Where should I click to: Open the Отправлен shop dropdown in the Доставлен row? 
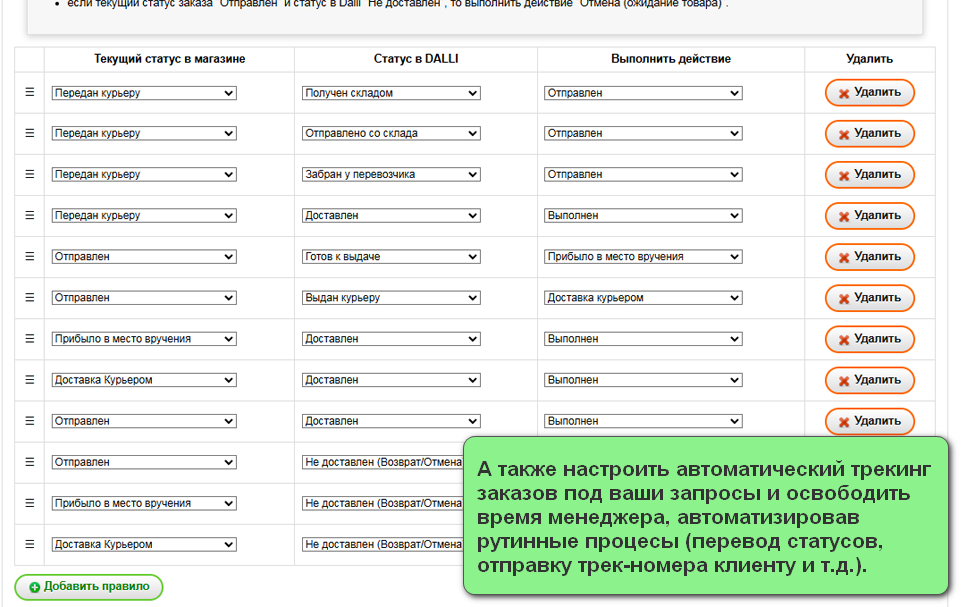click(x=144, y=421)
